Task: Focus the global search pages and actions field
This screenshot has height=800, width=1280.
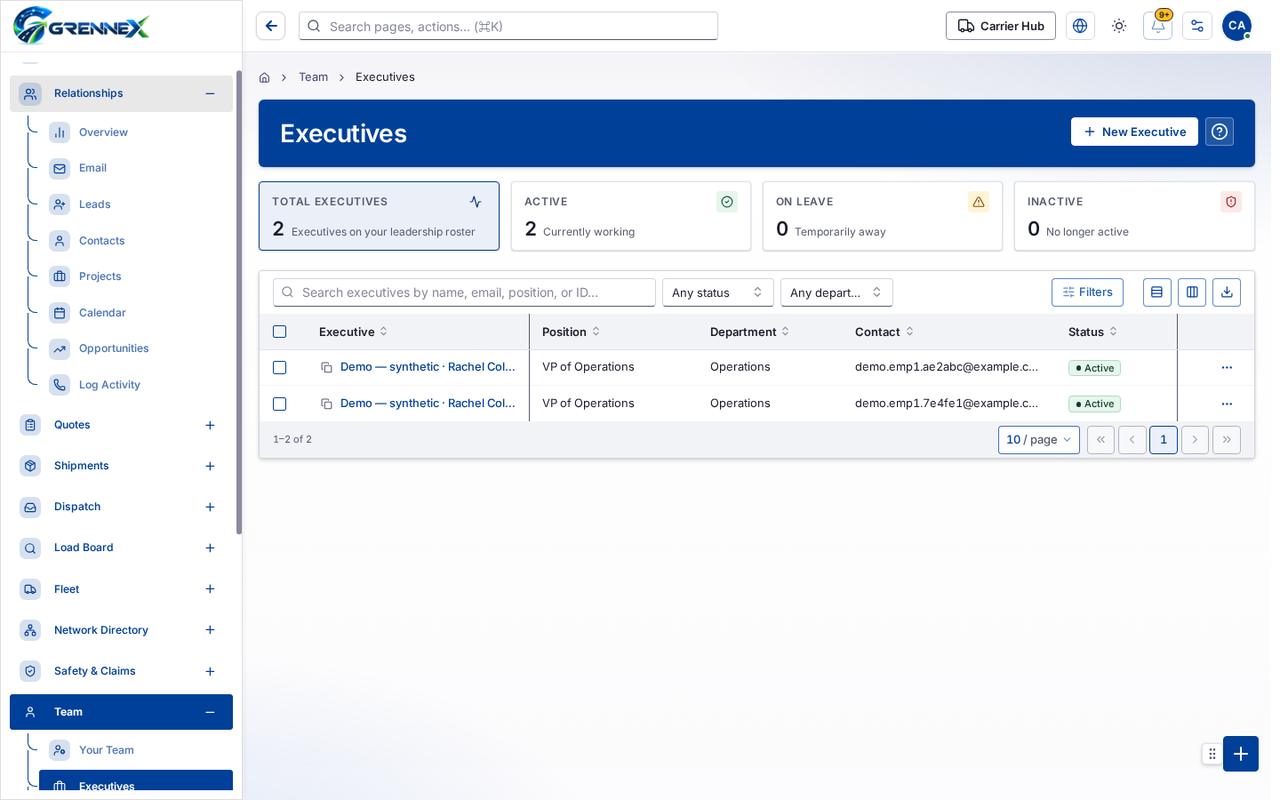Action: click(508, 26)
